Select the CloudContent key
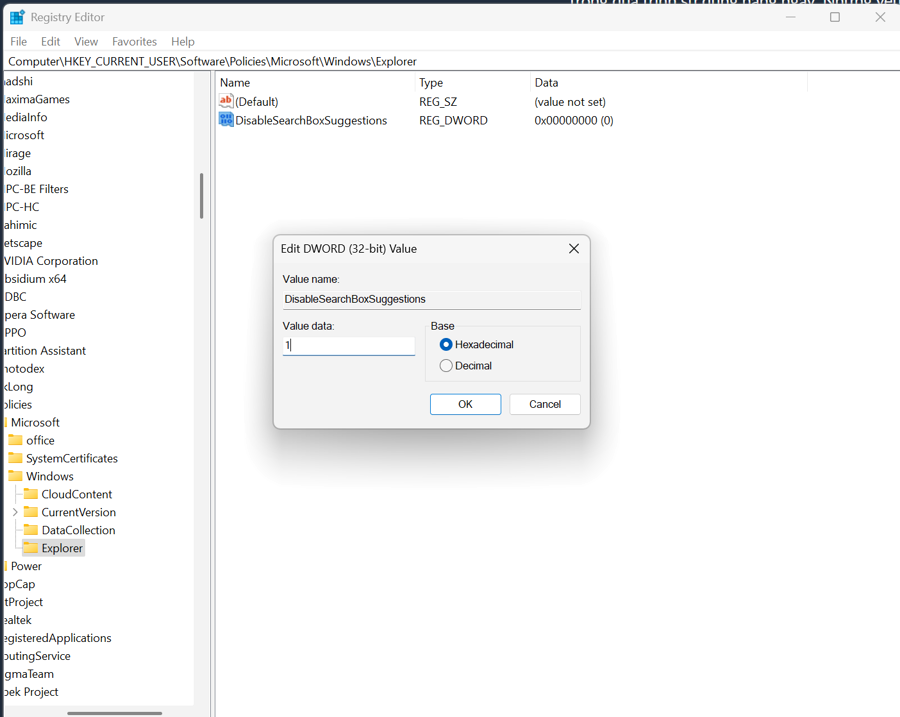900x717 pixels. [x=77, y=494]
